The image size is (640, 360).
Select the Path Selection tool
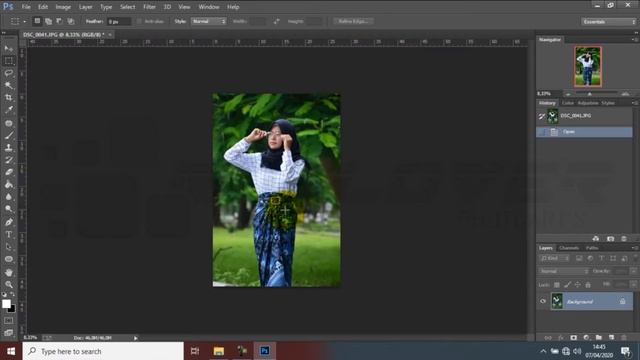tap(9, 247)
